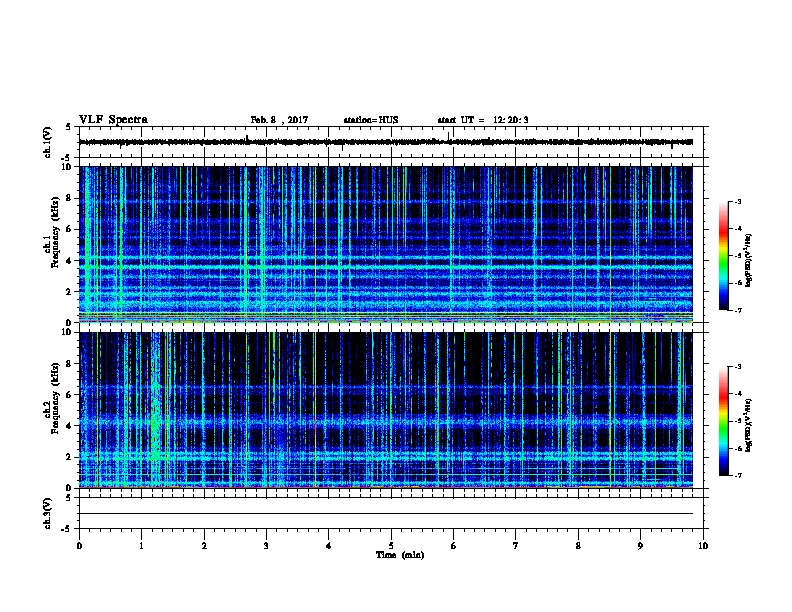Image resolution: width=792 pixels, height=612 pixels.
Task: Click the ch.1 spectrogram color scale bar
Action: (724, 256)
